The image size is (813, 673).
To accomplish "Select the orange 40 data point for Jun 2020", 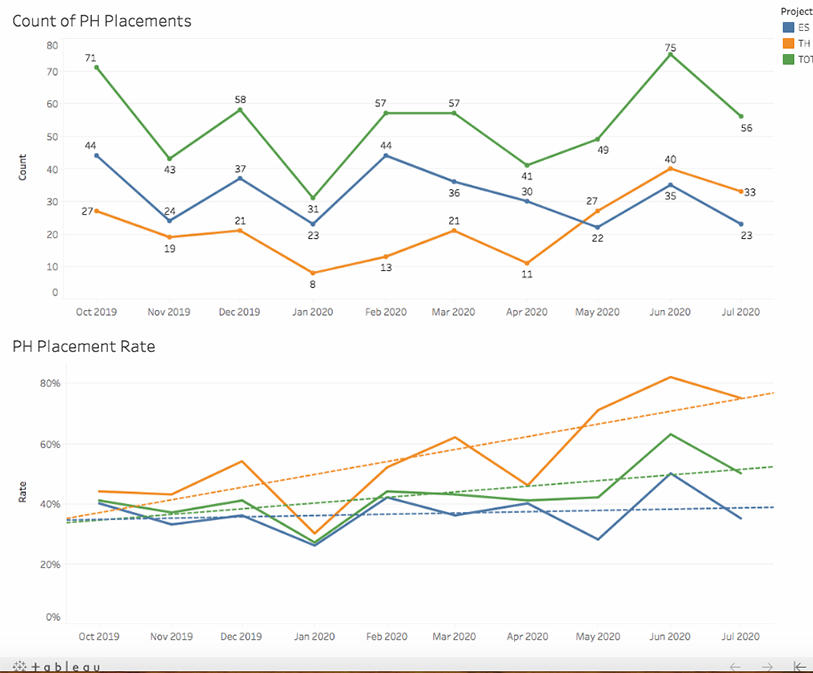I will 670,168.
